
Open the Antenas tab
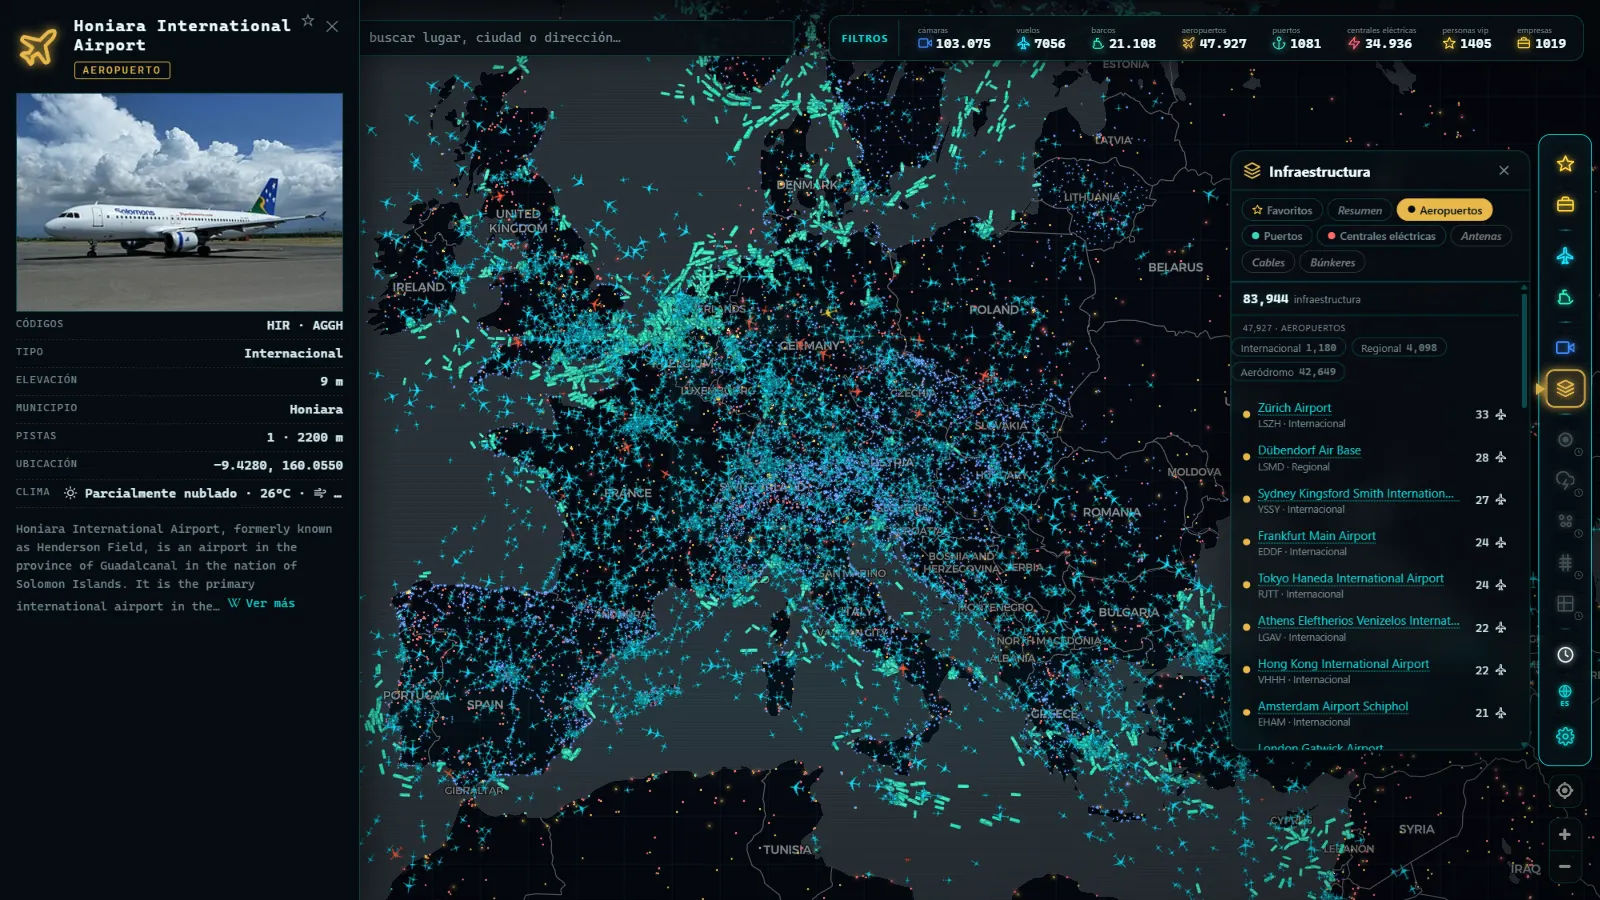pyautogui.click(x=1481, y=236)
